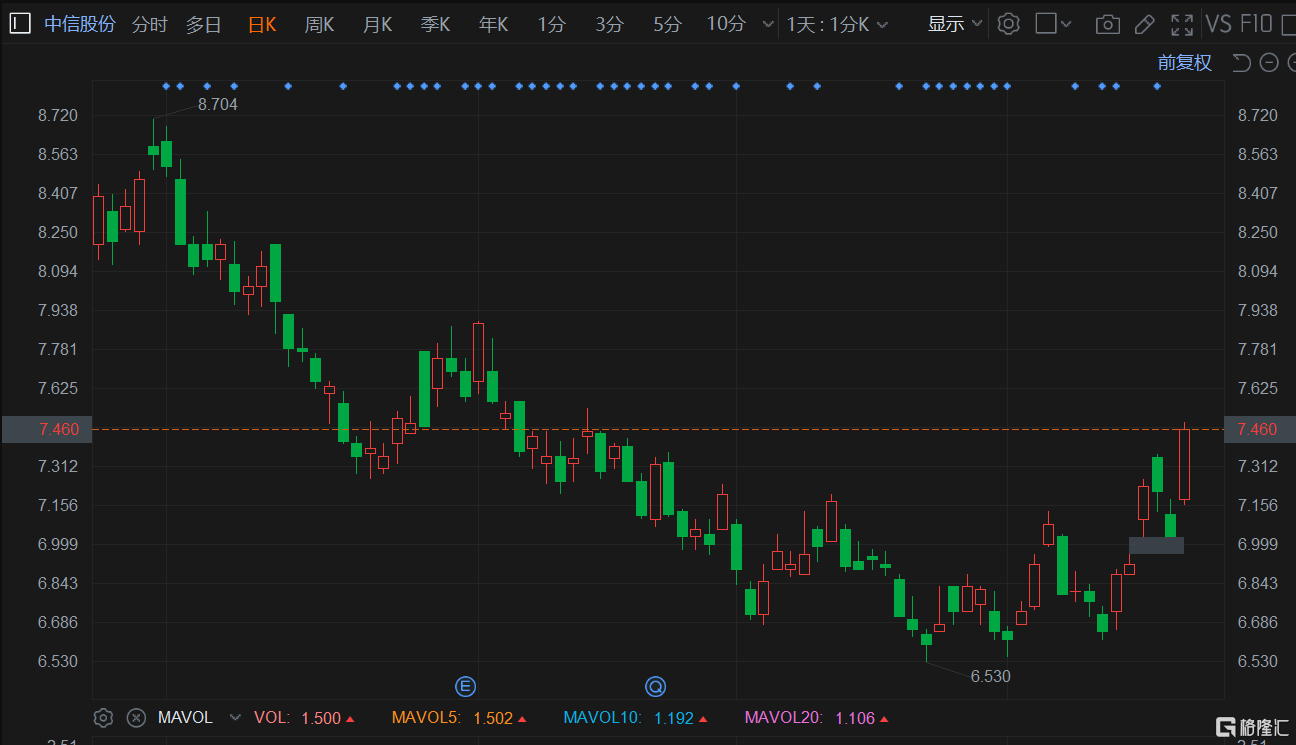The width and height of the screenshot is (1296, 745).
Task: Expand MAVOL indicator selector arrow
Action: [235, 718]
